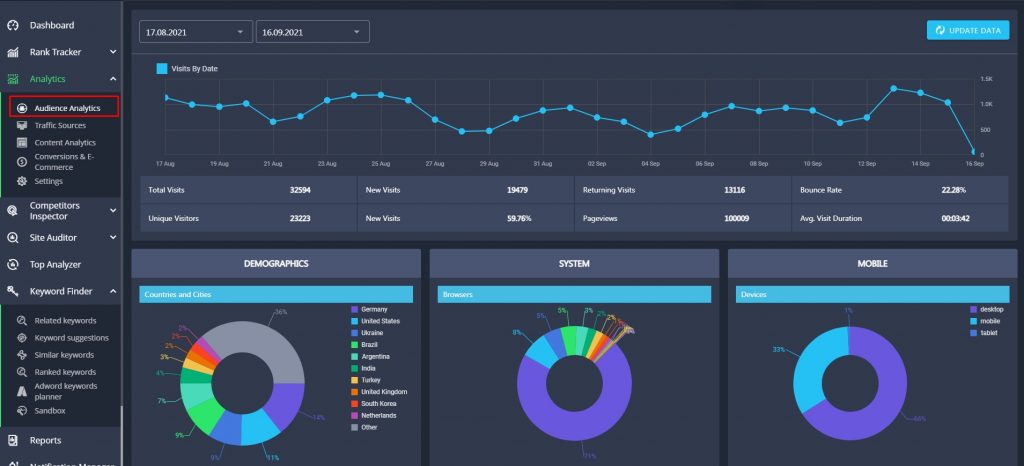Open the 16.09.2021 end date dropdown
Viewport: 1024px width, 466px height.
pos(313,31)
